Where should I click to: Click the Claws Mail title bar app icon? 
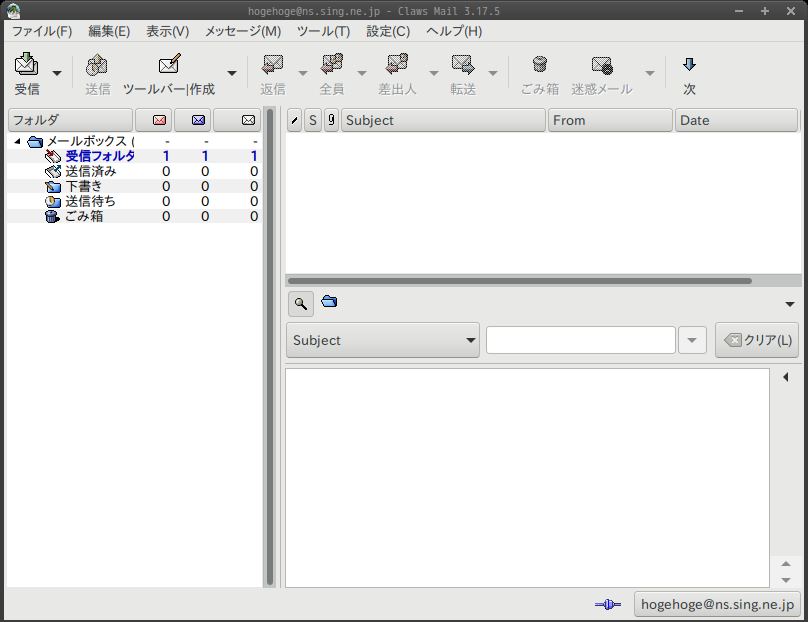[x=13, y=10]
